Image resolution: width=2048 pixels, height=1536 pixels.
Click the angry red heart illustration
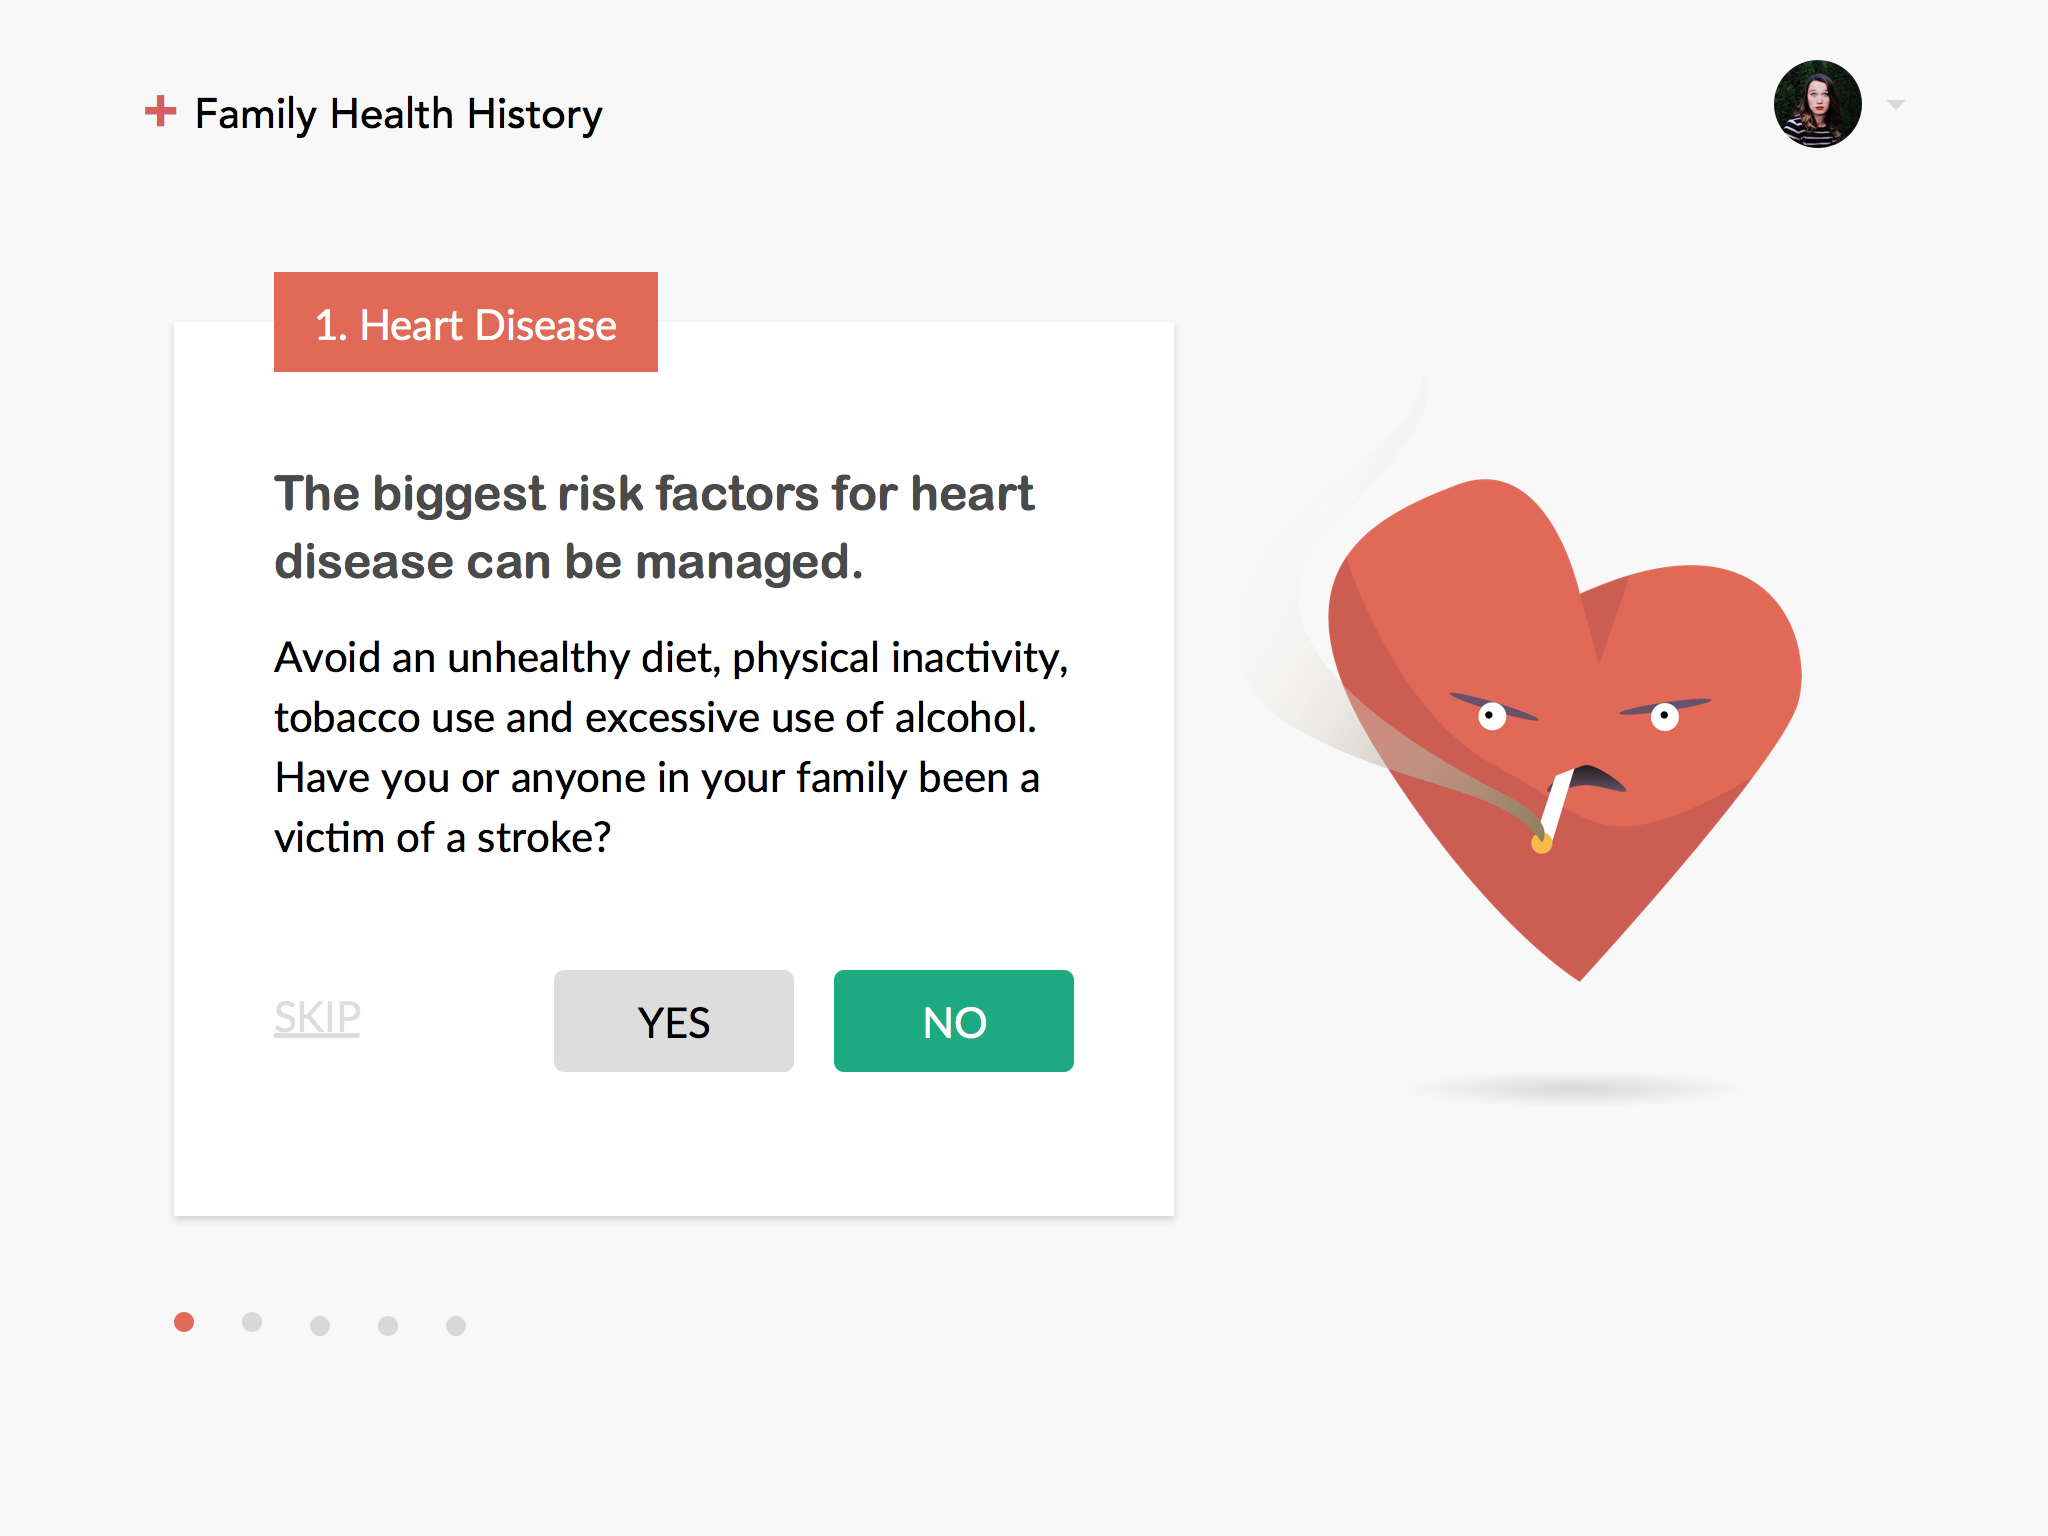coord(1565,730)
